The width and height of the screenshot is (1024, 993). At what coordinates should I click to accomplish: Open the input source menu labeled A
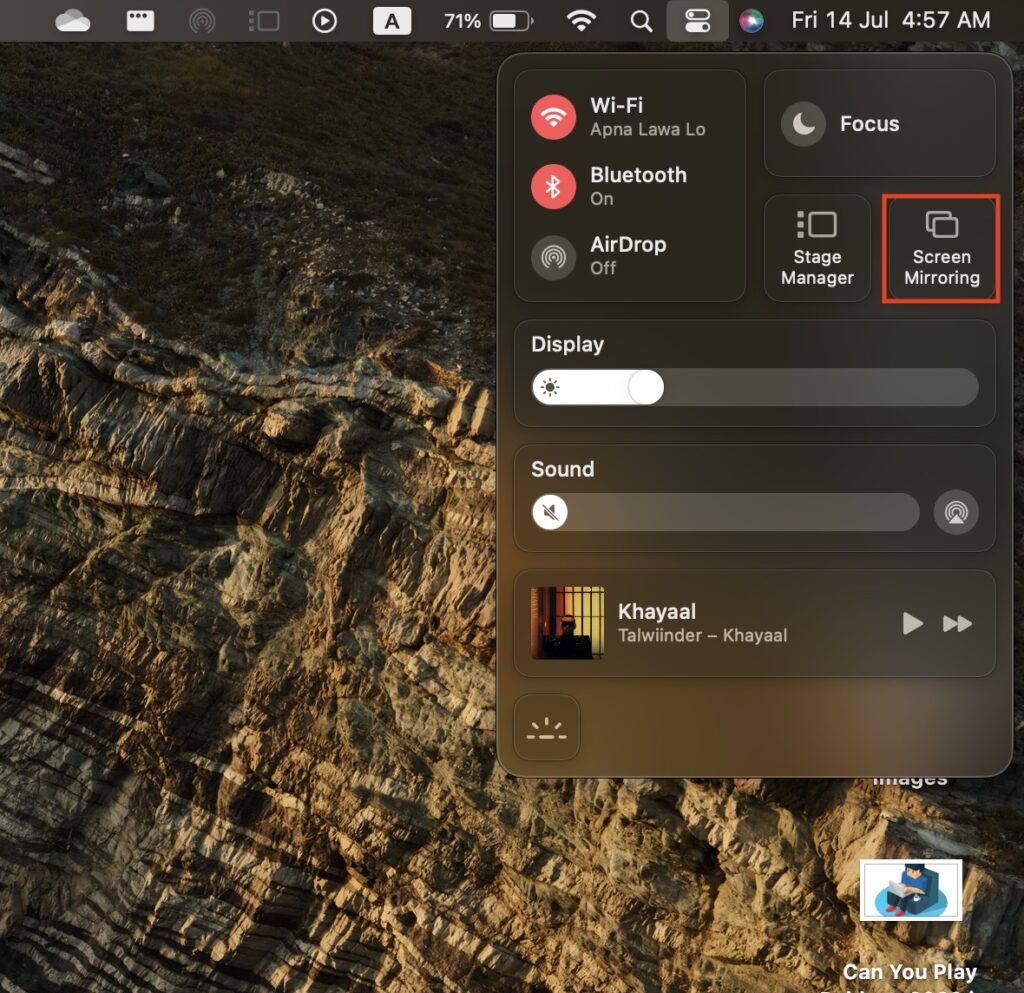pos(391,21)
